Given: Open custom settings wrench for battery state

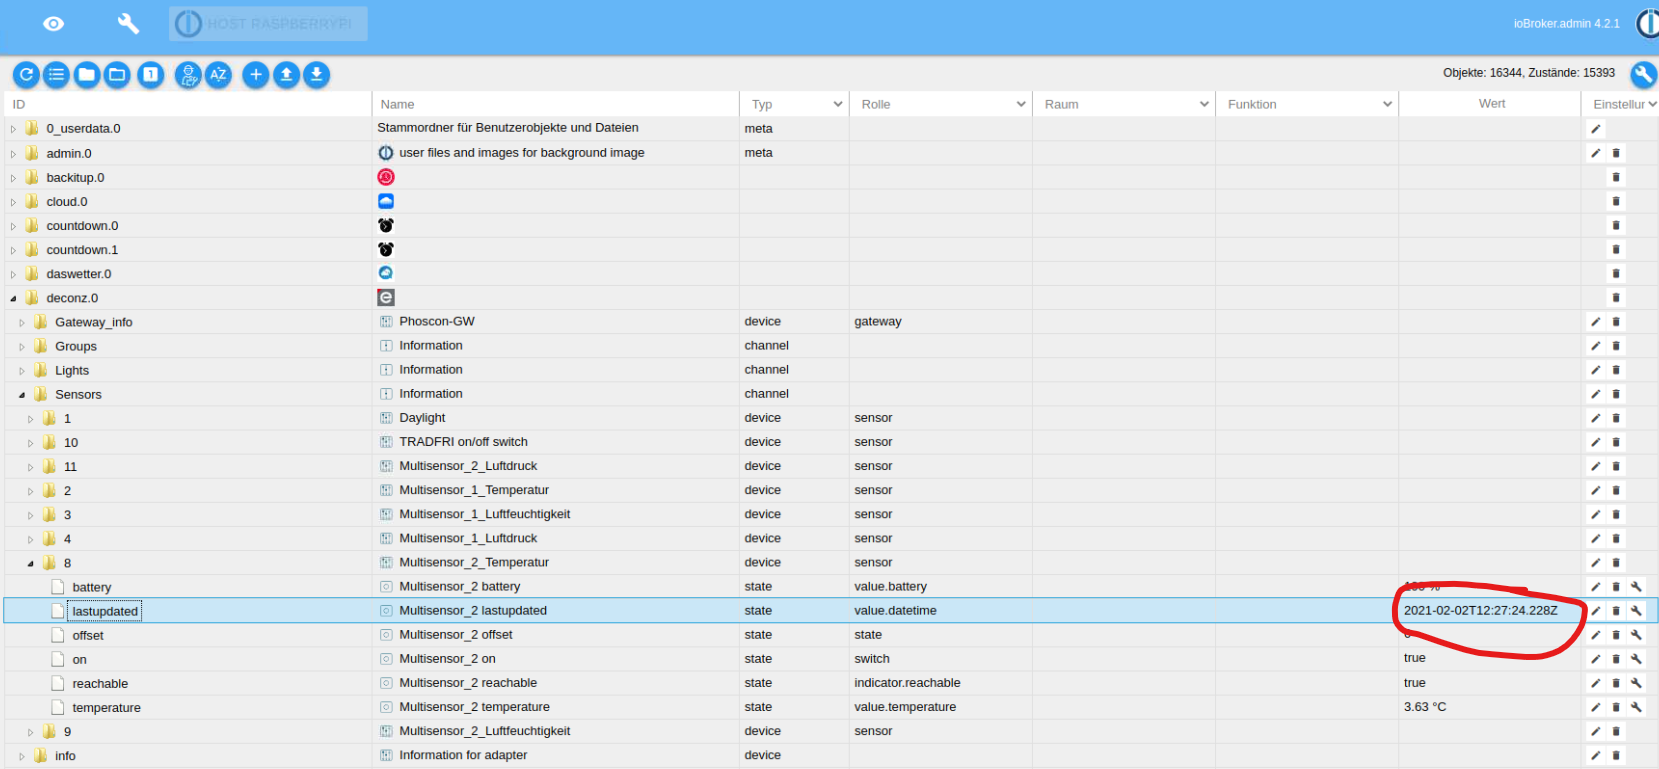Looking at the screenshot, I should pyautogui.click(x=1636, y=587).
